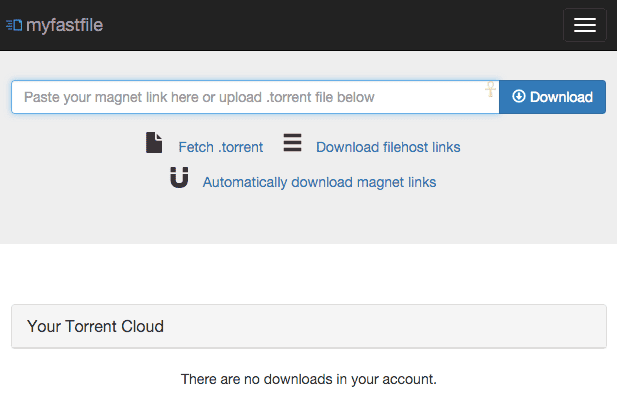Go home via myfastfile brand text
Image resolution: width=617 pixels, height=407 pixels.
click(x=65, y=25)
